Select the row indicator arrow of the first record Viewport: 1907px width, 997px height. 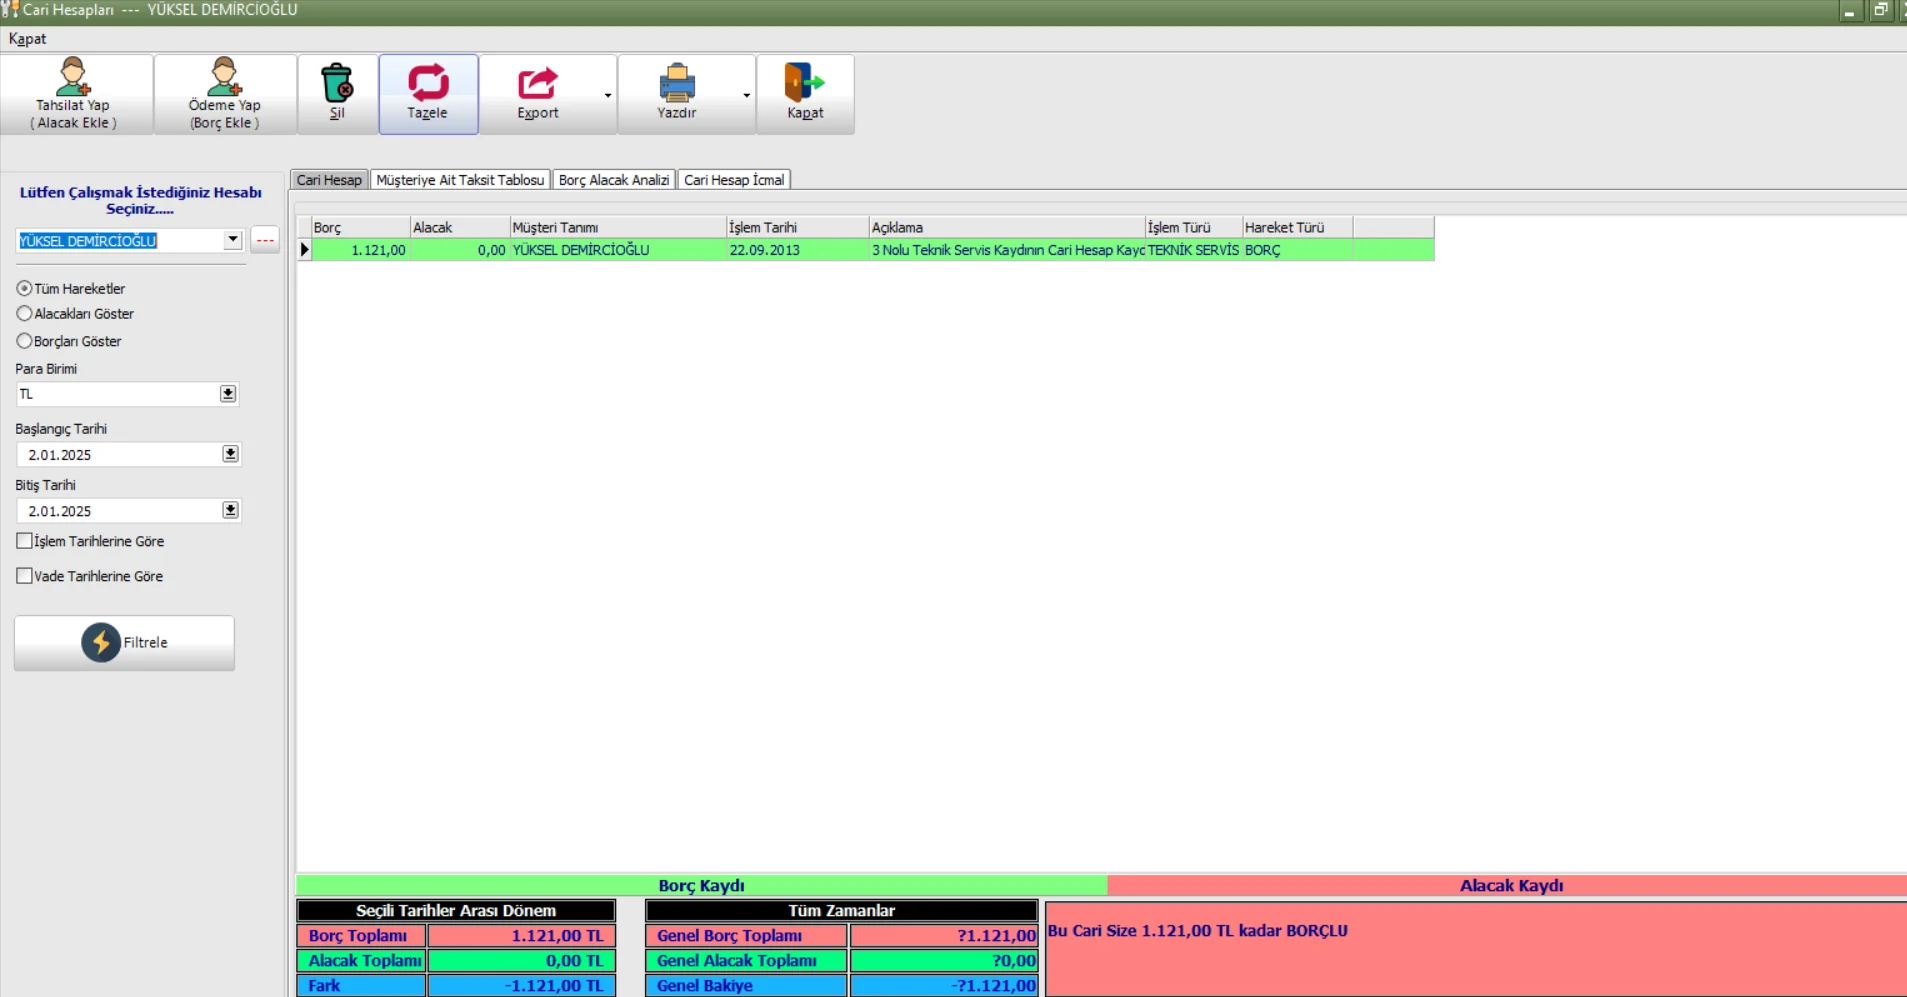coord(304,250)
